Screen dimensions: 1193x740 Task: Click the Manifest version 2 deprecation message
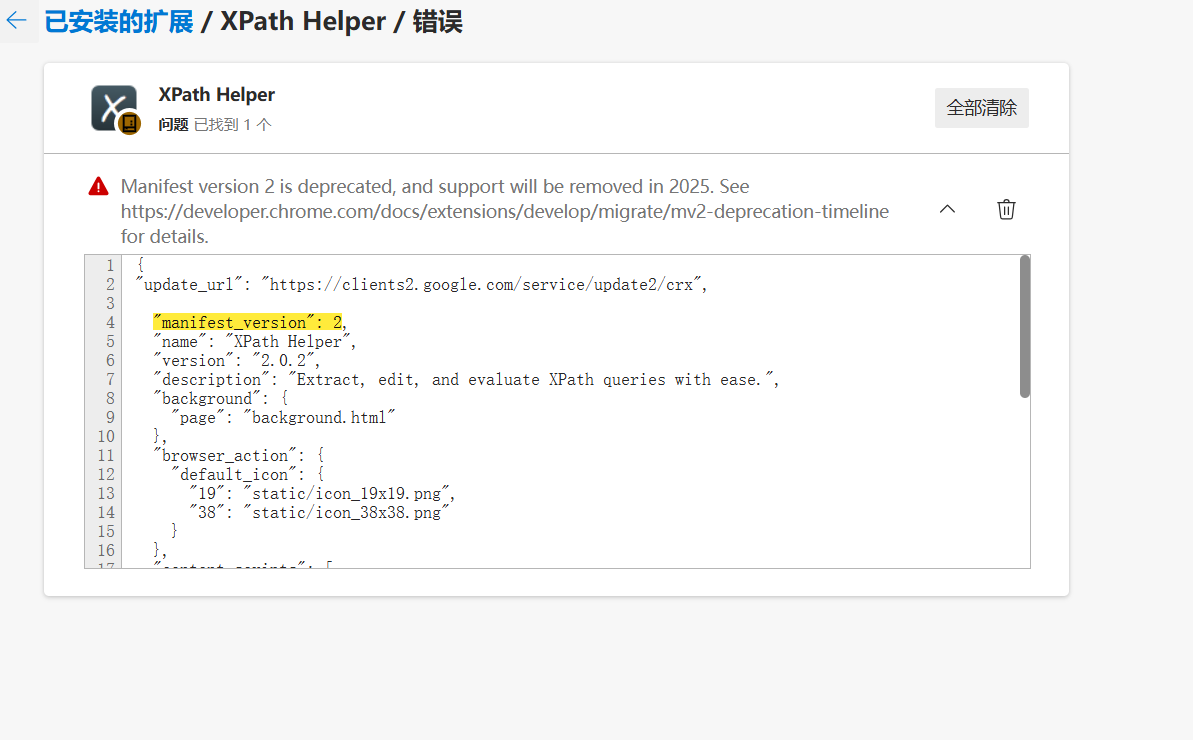504,211
